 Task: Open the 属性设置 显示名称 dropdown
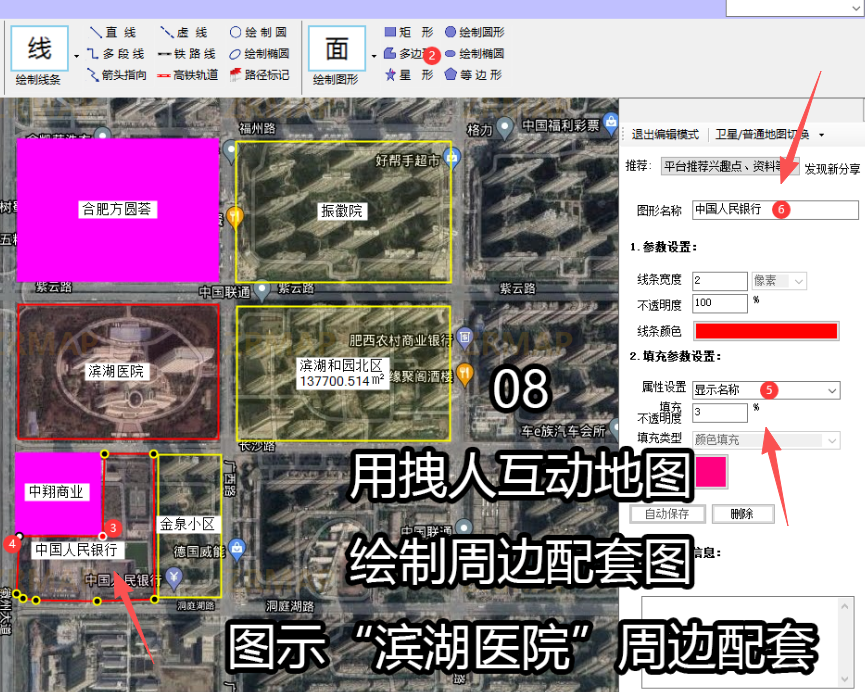click(x=766, y=389)
